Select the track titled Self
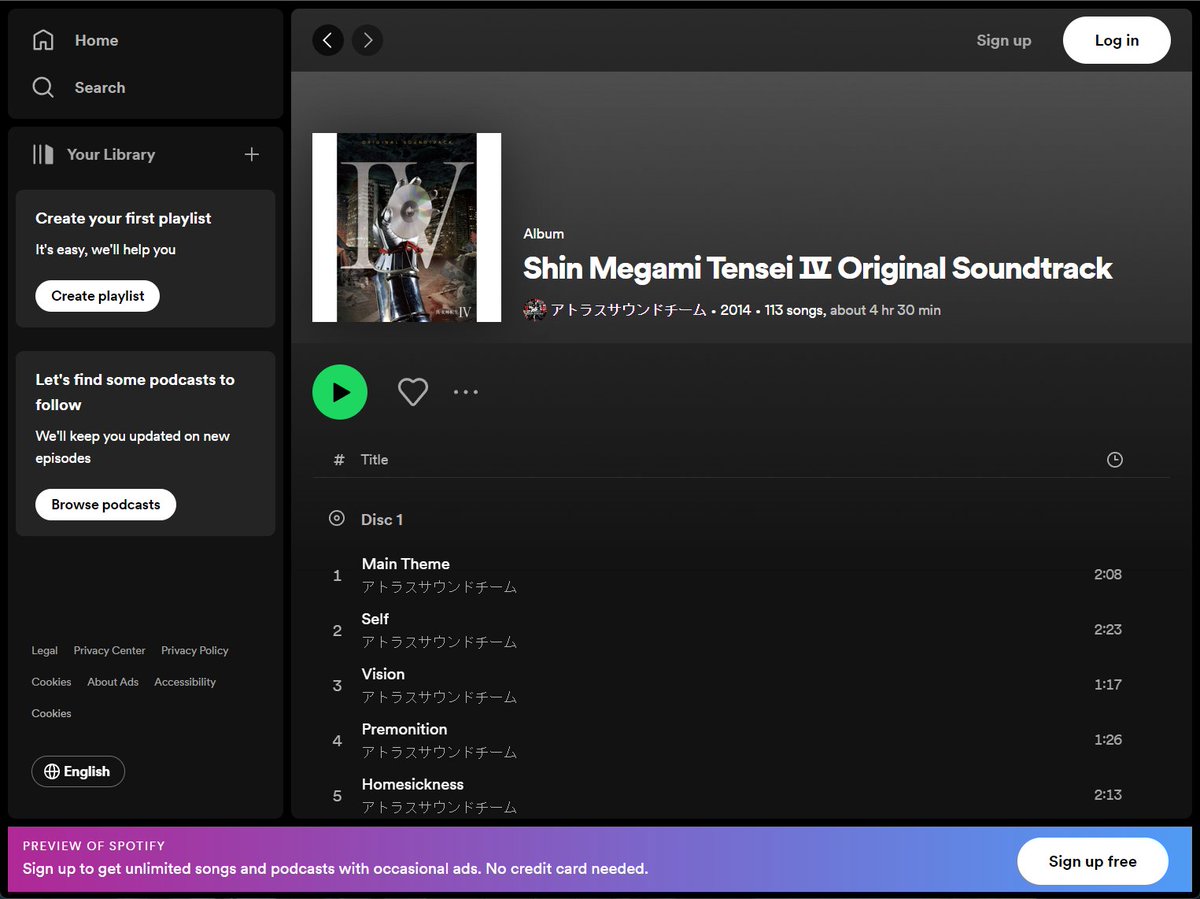The width and height of the screenshot is (1200, 899). (741, 630)
